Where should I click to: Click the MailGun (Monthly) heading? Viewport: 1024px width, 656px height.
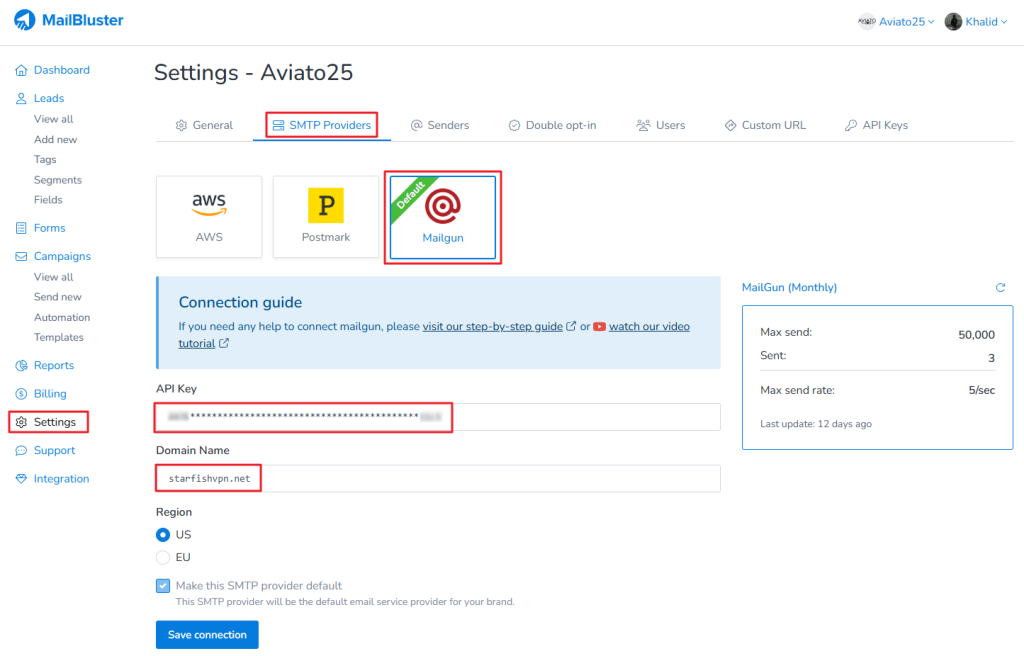(x=790, y=287)
